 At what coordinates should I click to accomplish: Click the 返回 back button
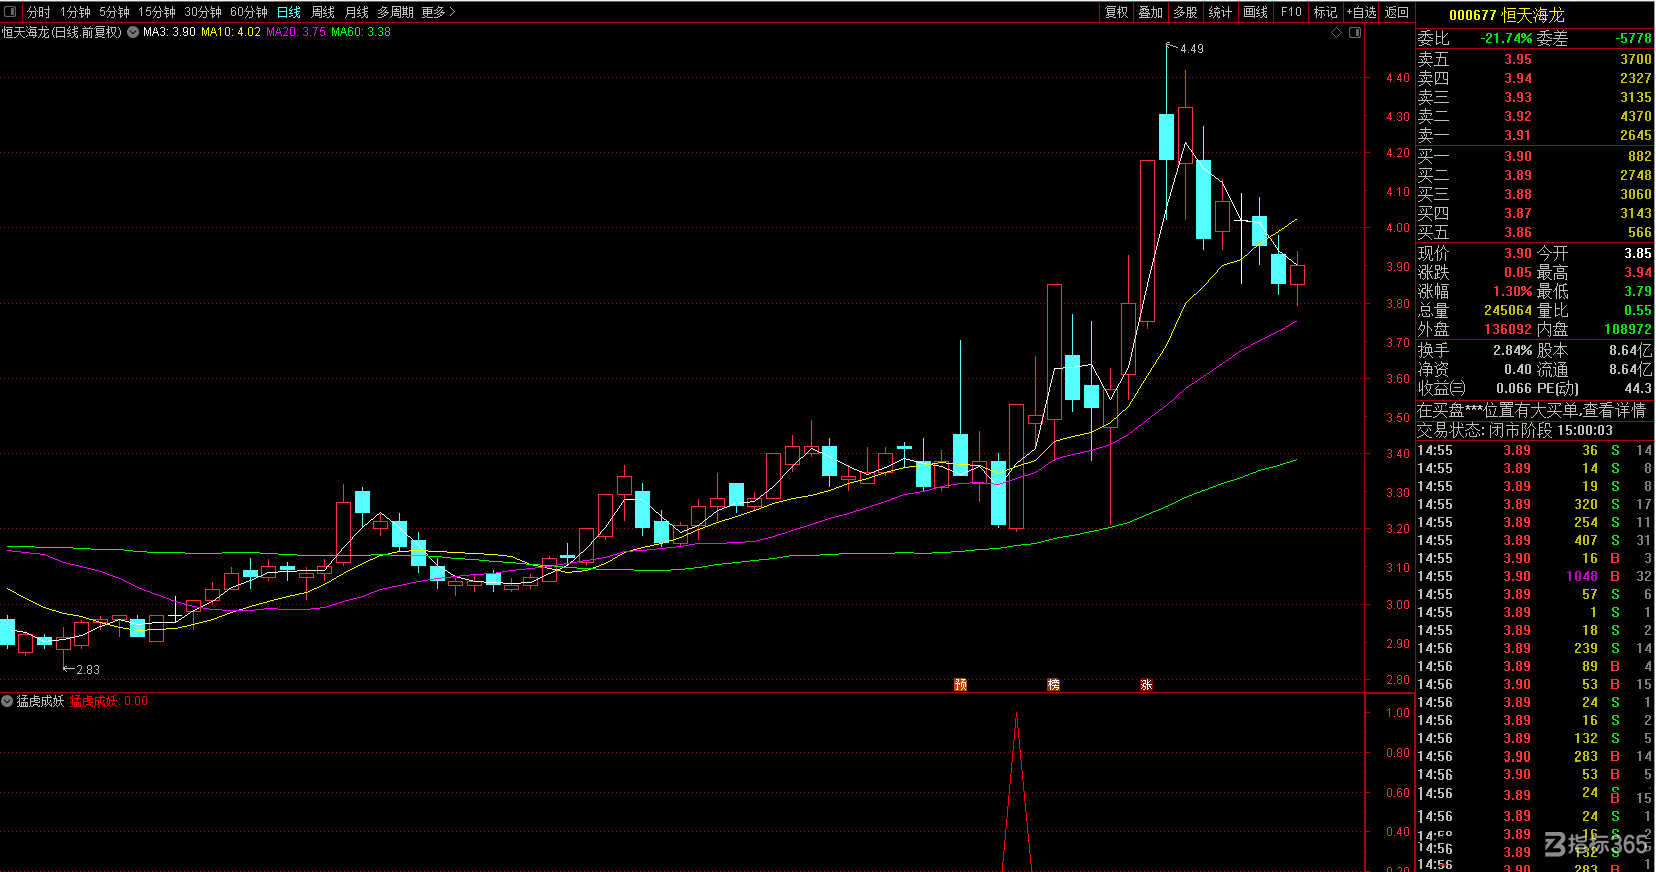1397,12
